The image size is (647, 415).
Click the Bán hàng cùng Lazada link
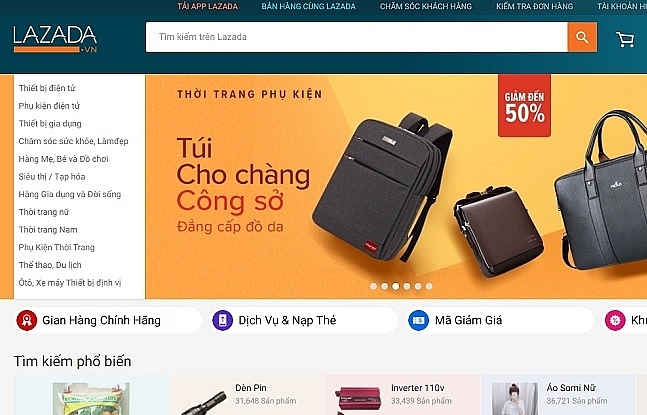308,6
